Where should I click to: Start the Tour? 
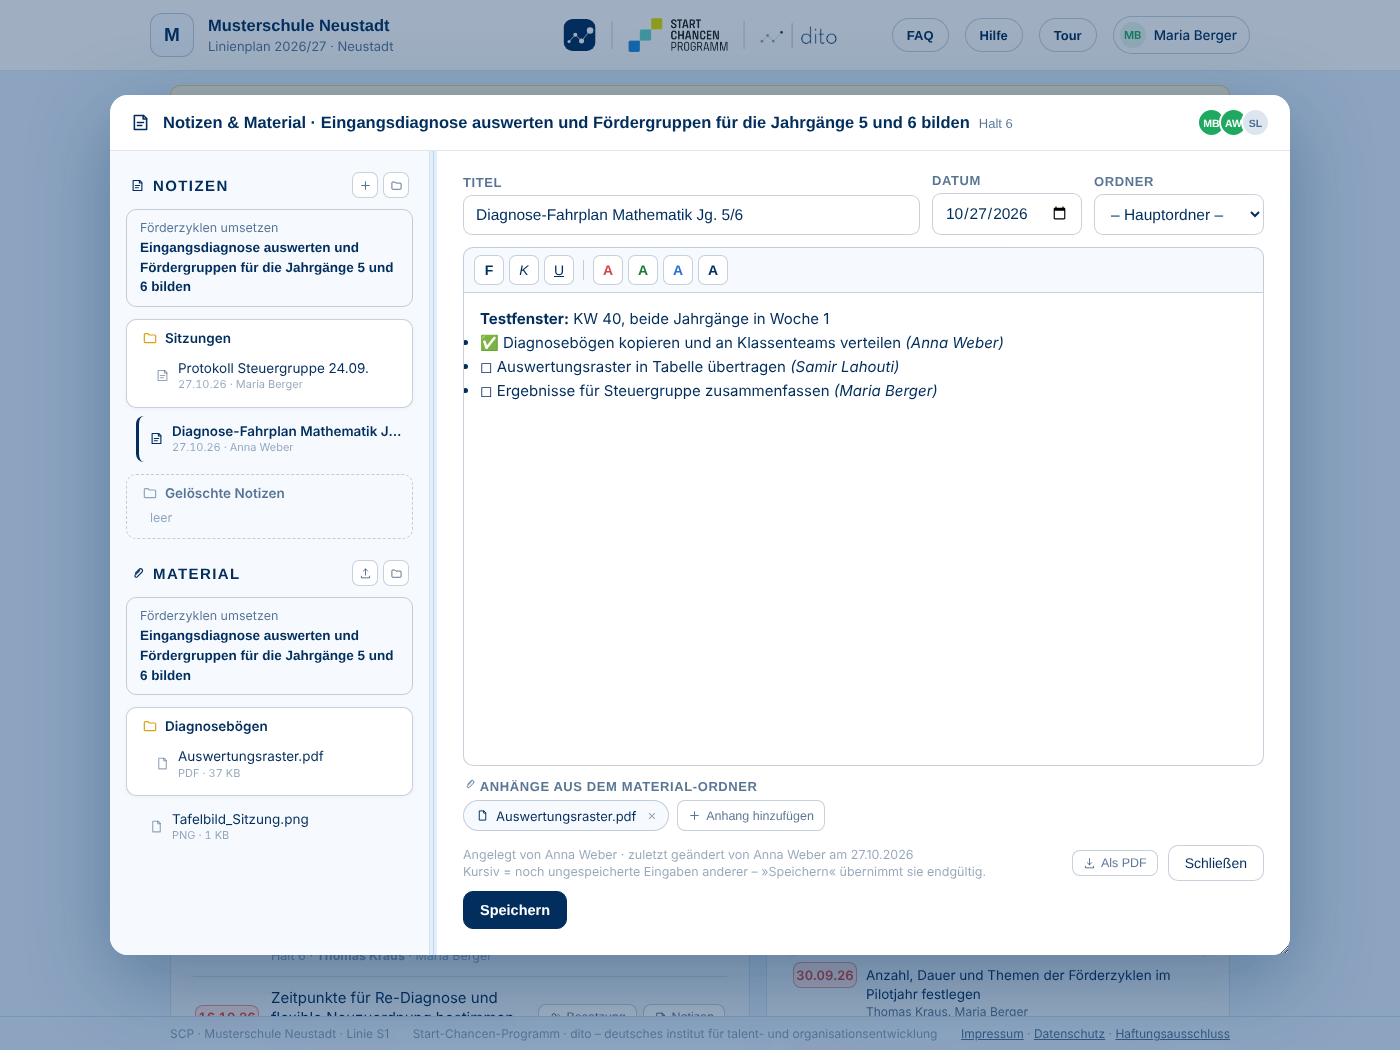point(1067,35)
